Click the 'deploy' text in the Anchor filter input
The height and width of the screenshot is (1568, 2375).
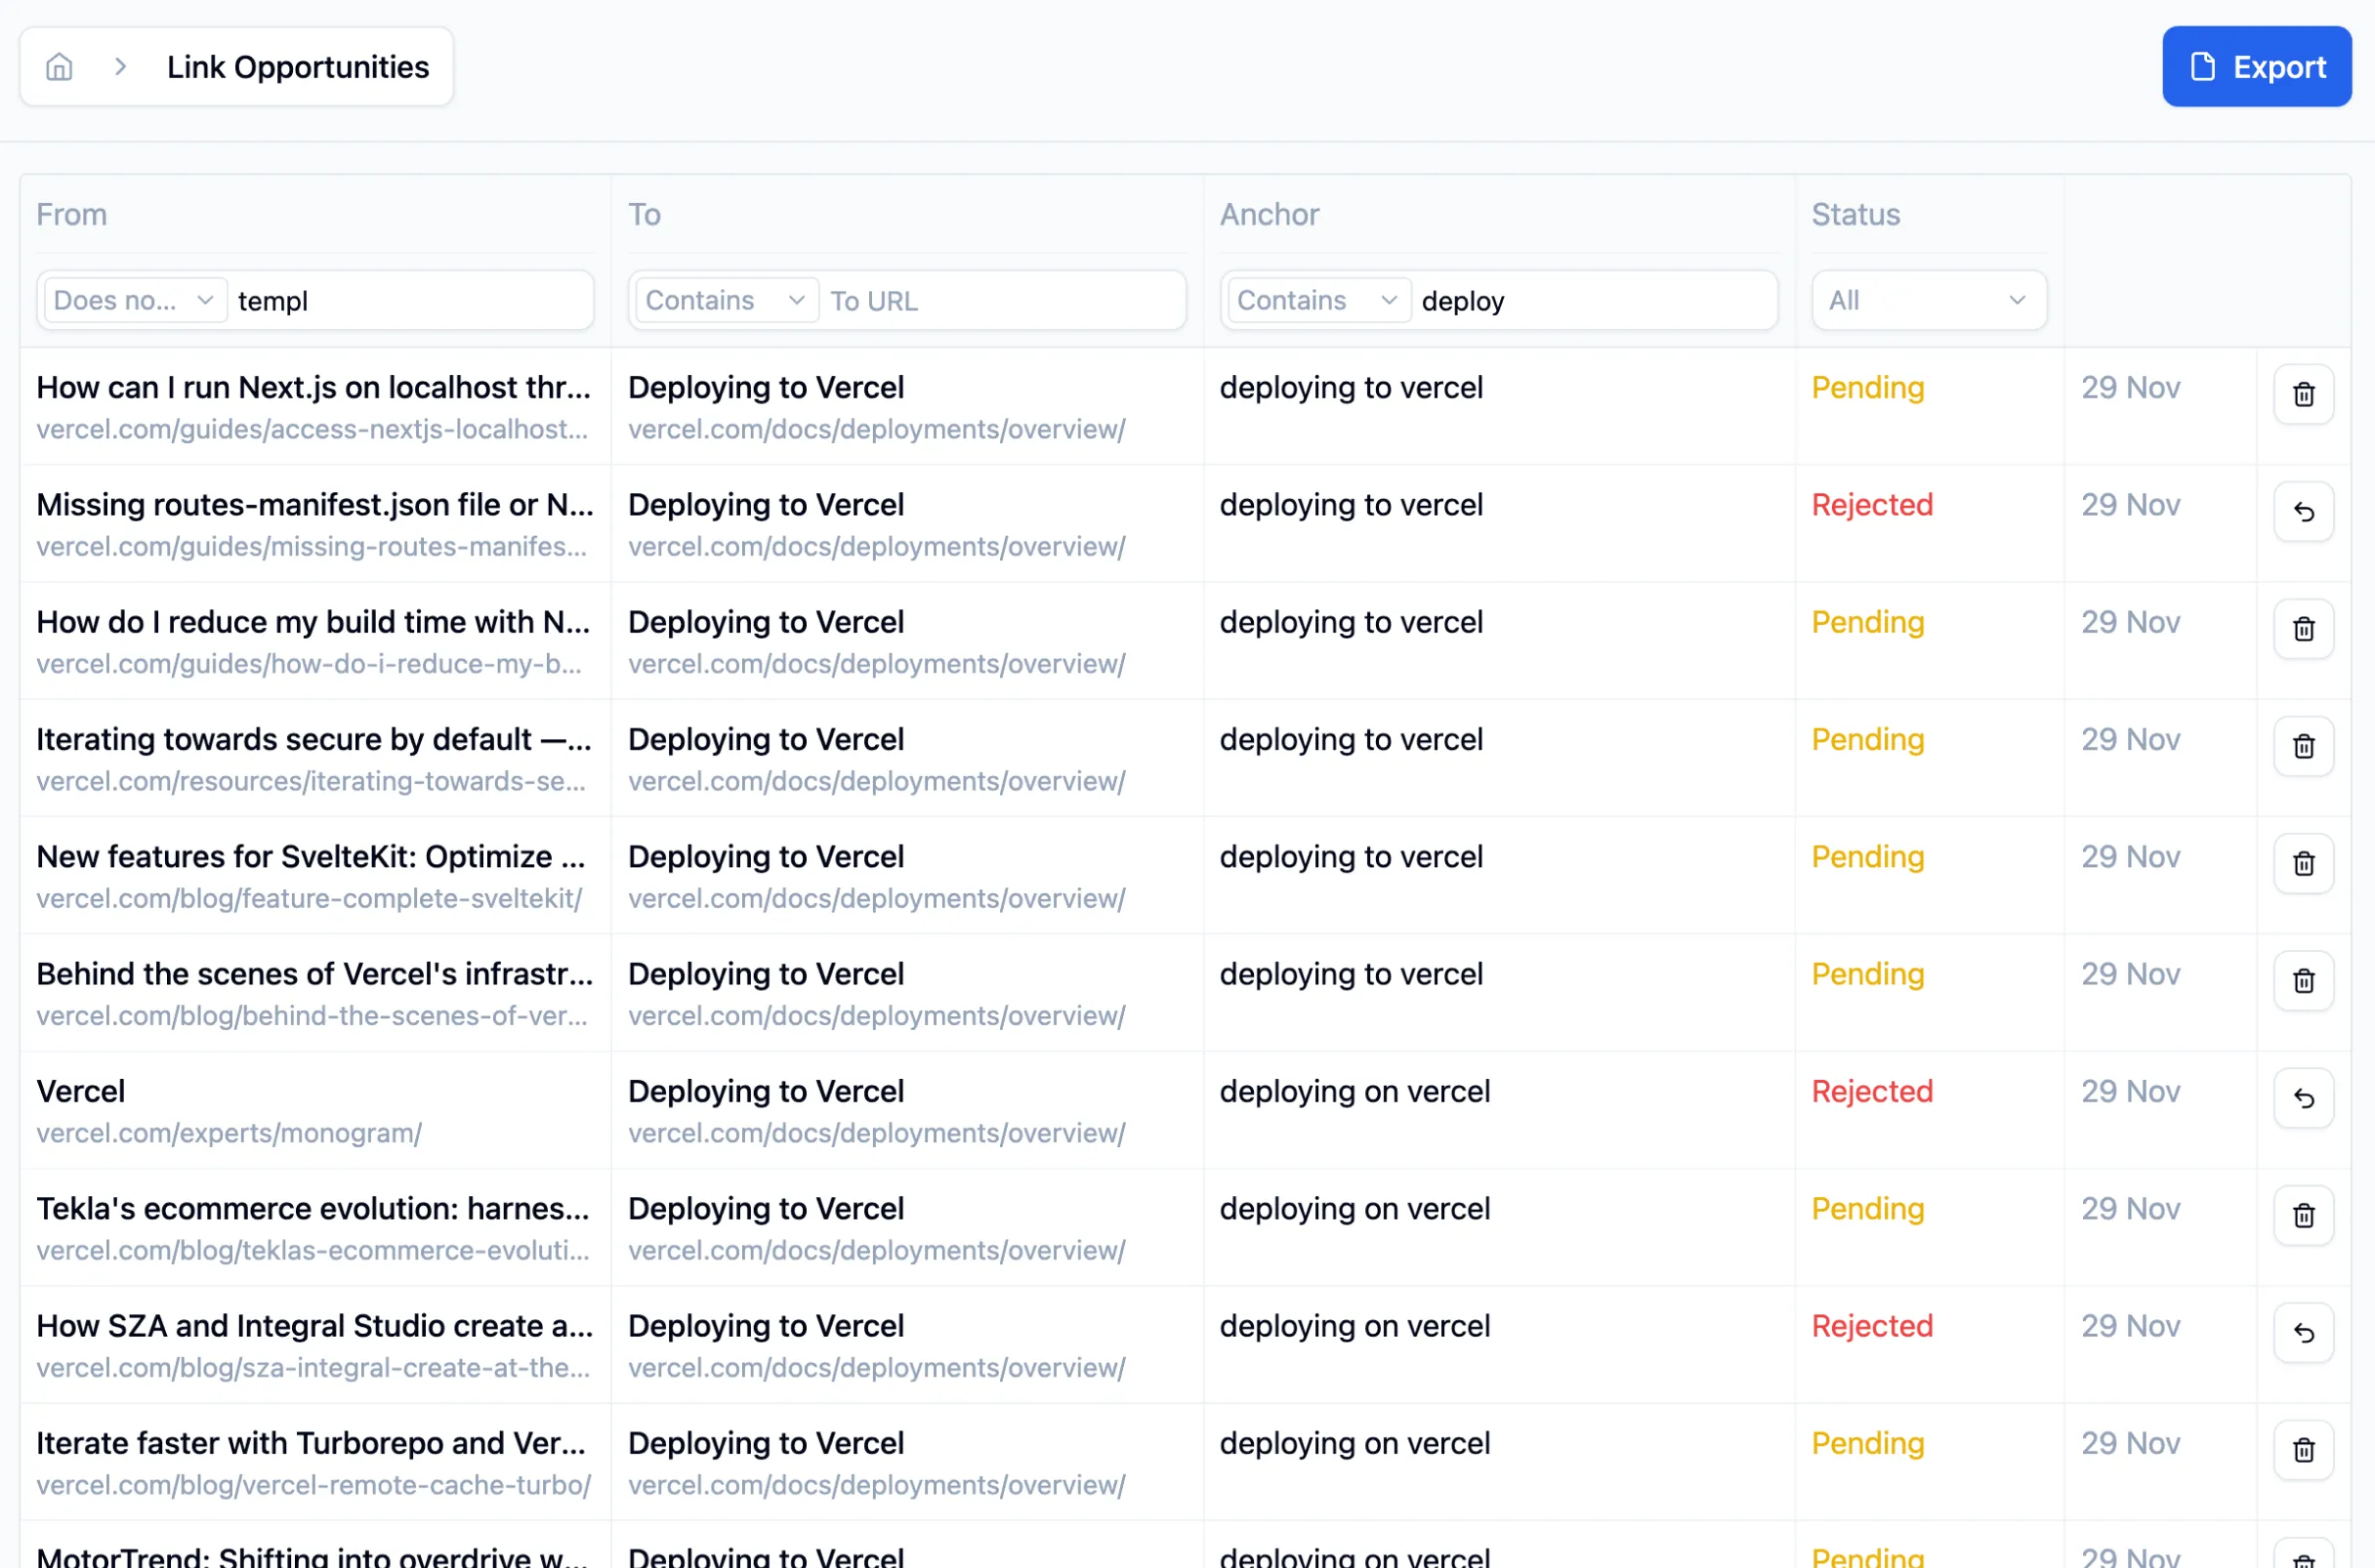pos(1463,300)
